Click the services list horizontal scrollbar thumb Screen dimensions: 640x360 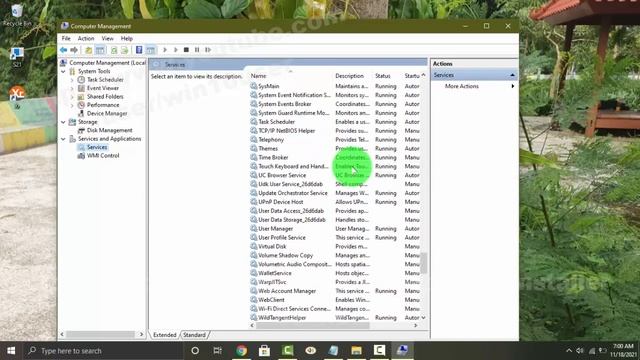(313, 326)
